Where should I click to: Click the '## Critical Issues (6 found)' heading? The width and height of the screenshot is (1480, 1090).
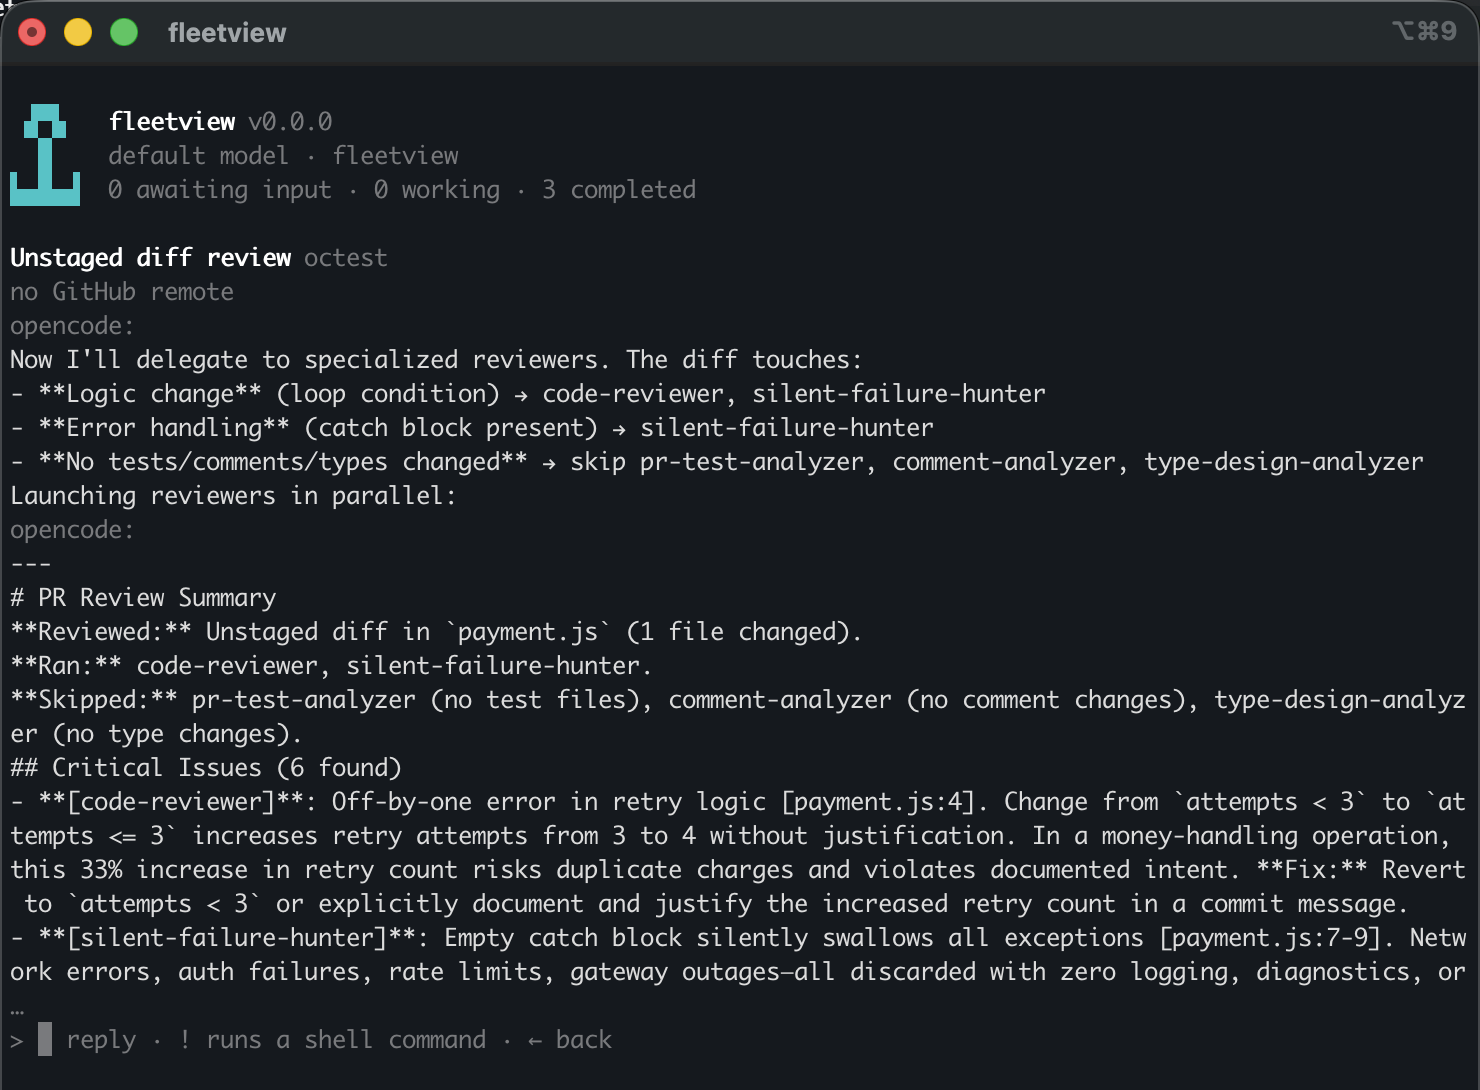(x=206, y=768)
